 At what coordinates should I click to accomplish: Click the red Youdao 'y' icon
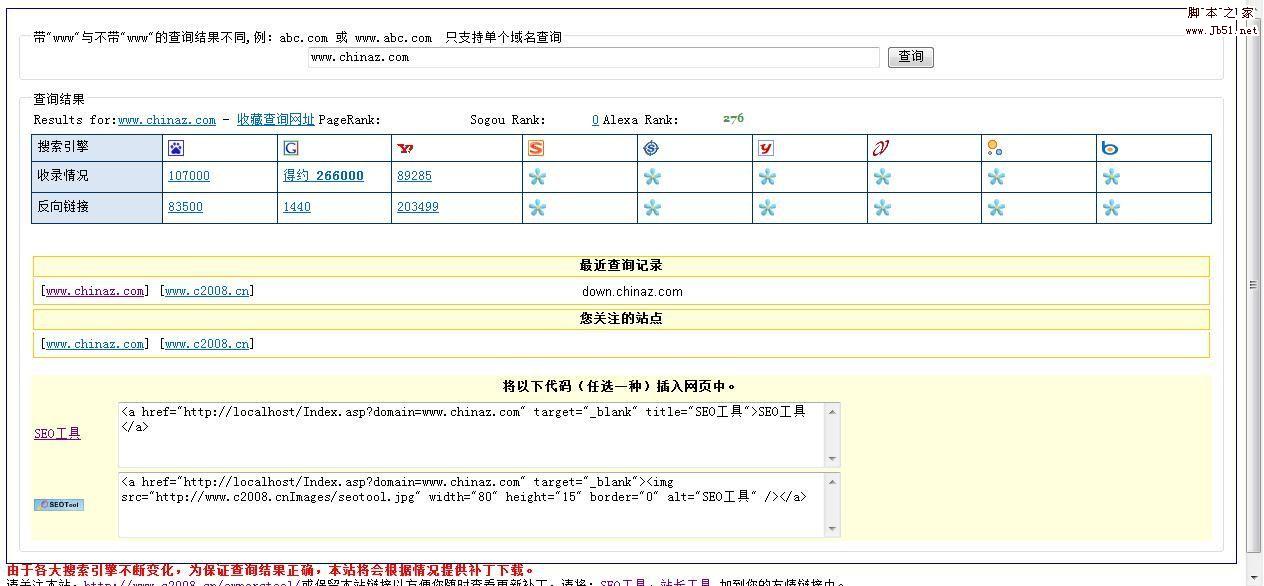[766, 148]
